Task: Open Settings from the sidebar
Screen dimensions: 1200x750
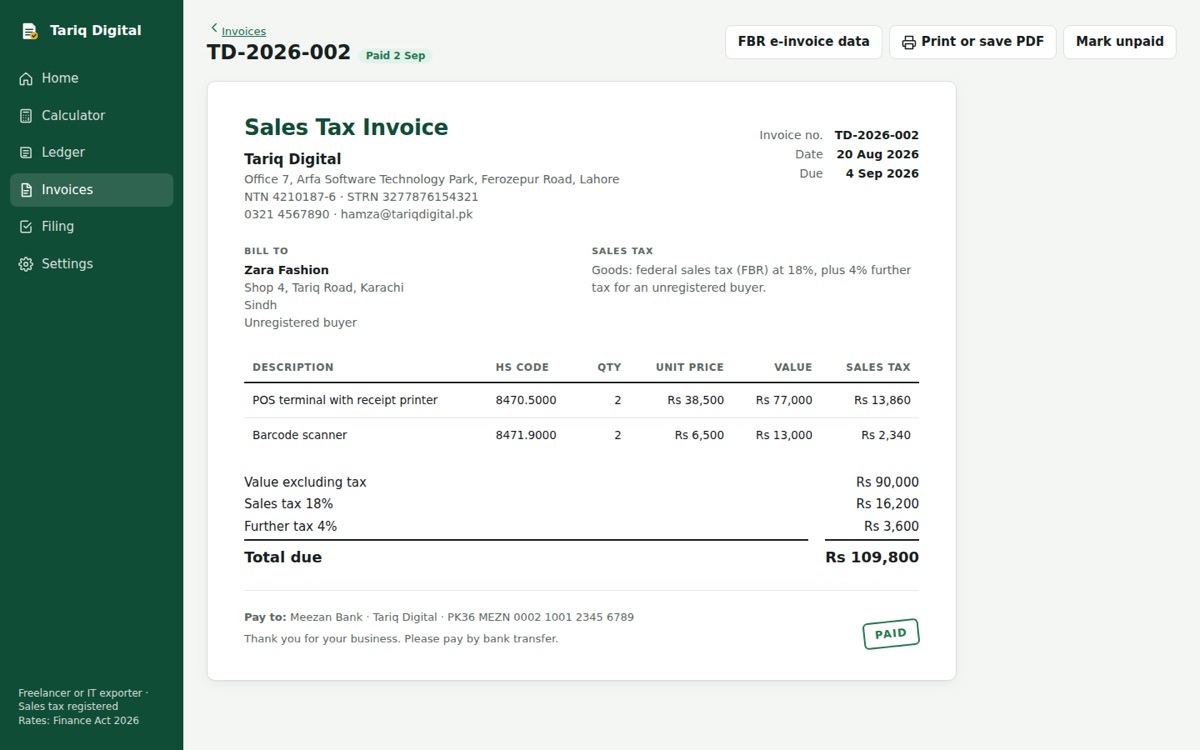Action: [92, 264]
